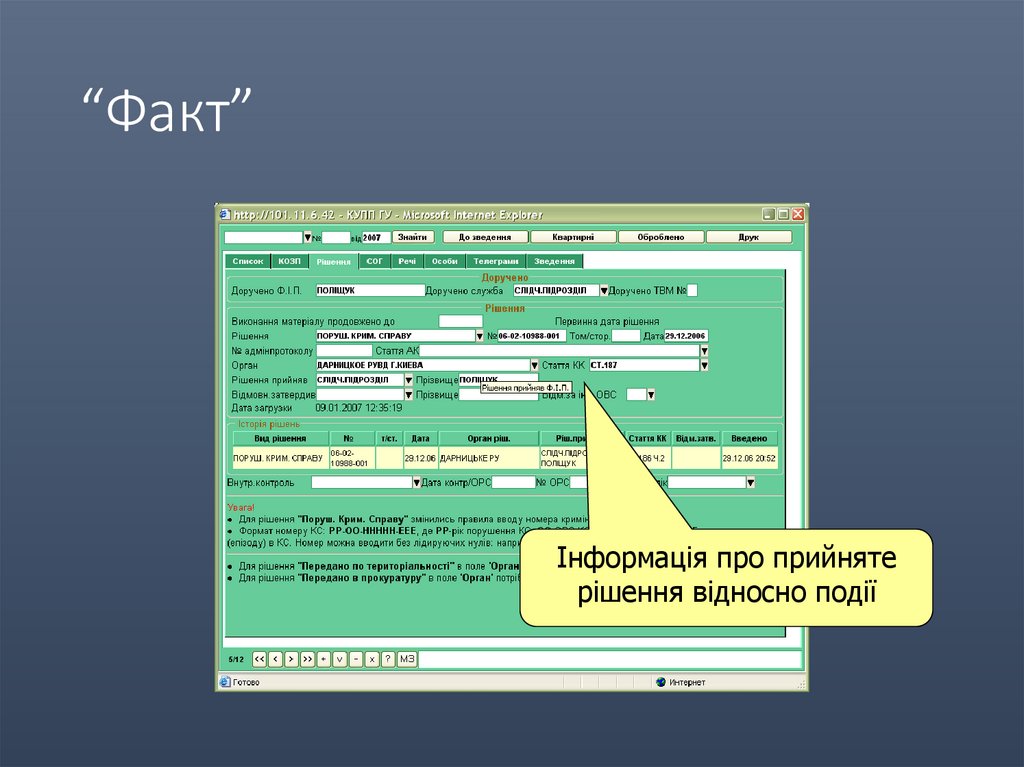The height and width of the screenshot is (767, 1024).
Task: Go to the Особи tab
Action: tap(445, 261)
